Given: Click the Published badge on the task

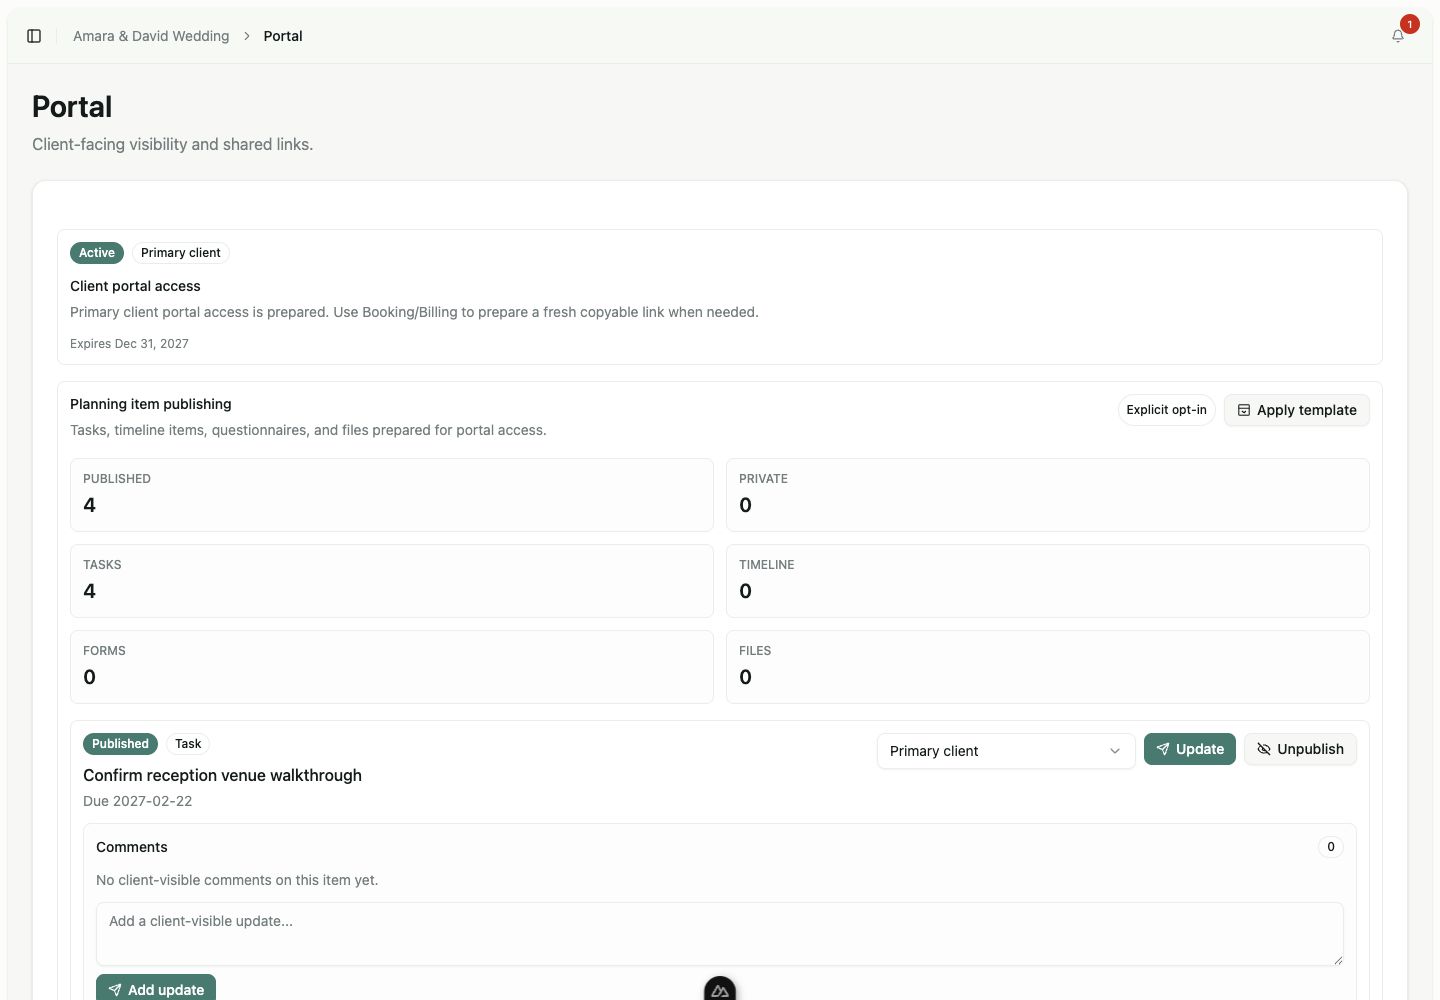Looking at the screenshot, I should pos(120,744).
